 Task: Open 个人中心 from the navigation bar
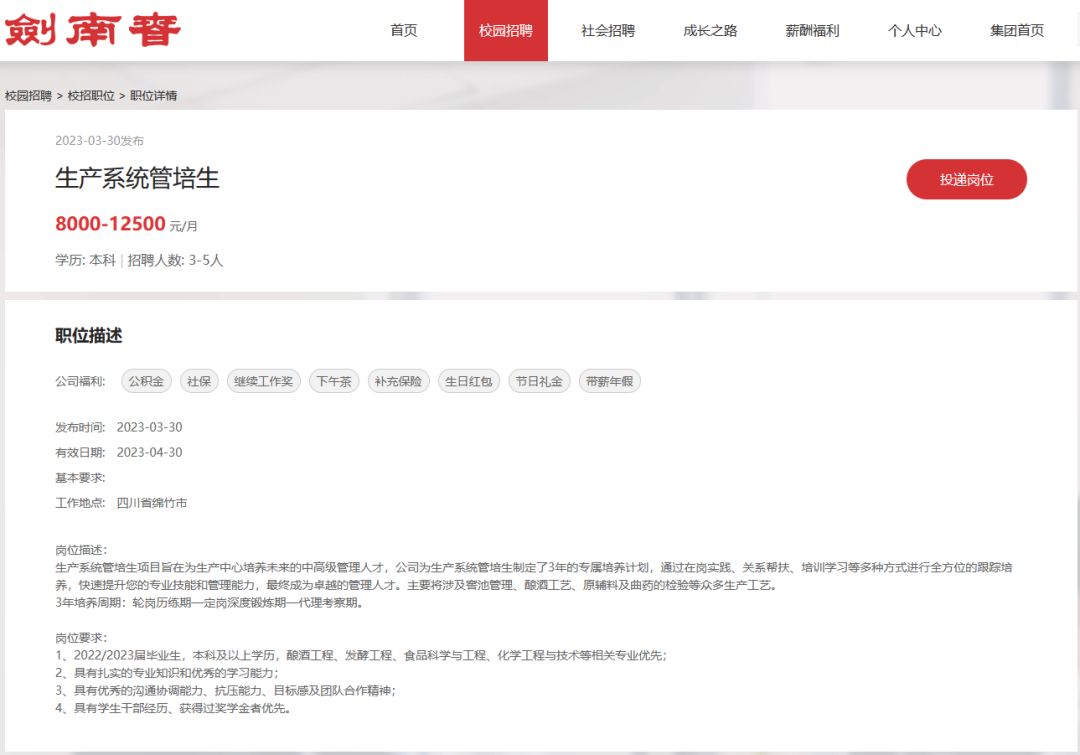point(913,30)
